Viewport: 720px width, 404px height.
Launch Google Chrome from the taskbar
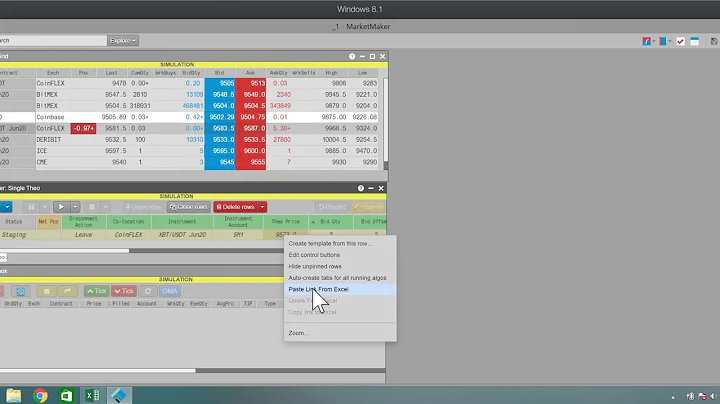[x=40, y=395]
